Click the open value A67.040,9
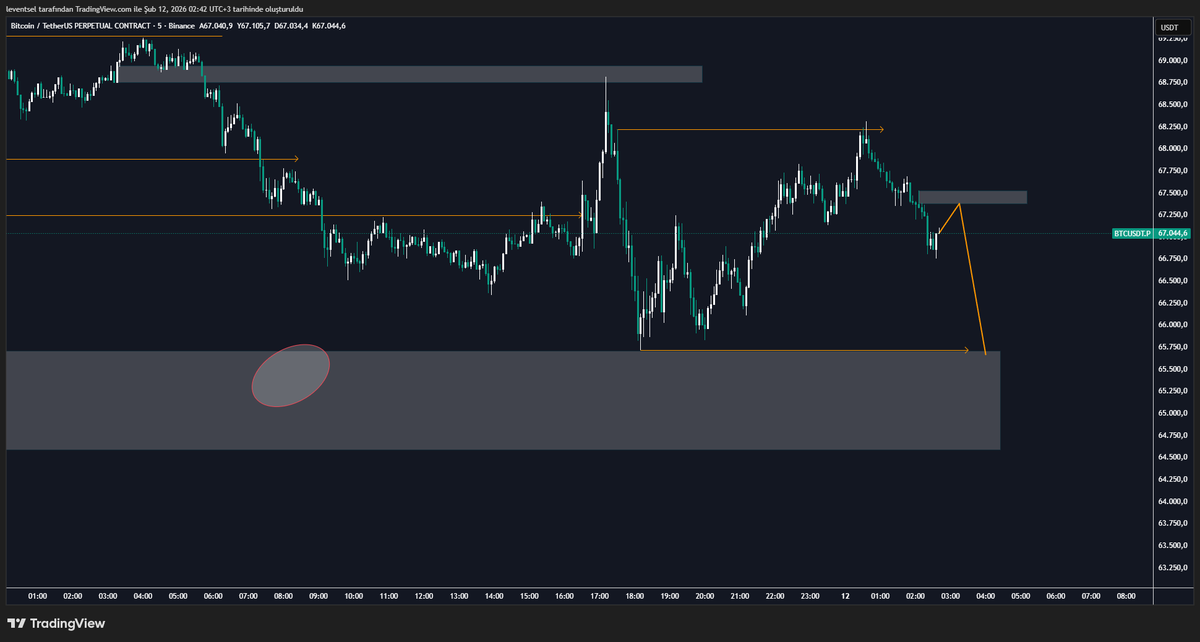This screenshot has width=1200, height=642. (216, 24)
